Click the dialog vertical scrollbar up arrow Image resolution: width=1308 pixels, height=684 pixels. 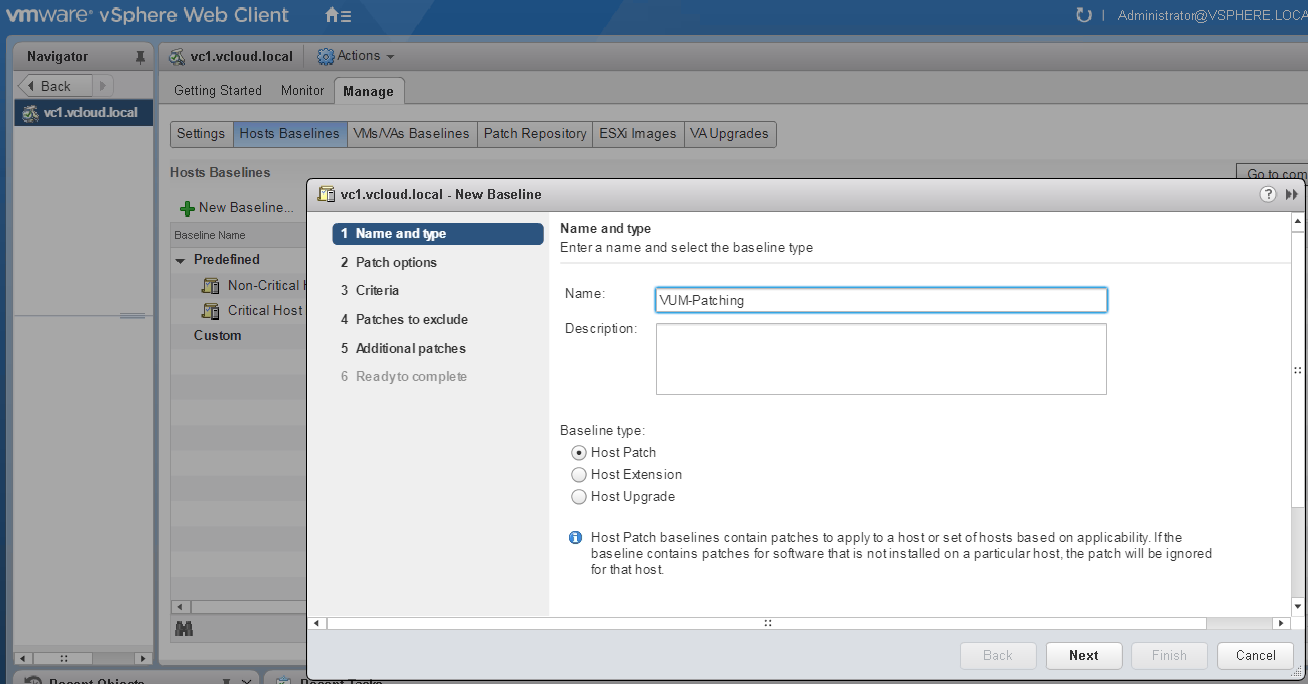tap(1299, 221)
